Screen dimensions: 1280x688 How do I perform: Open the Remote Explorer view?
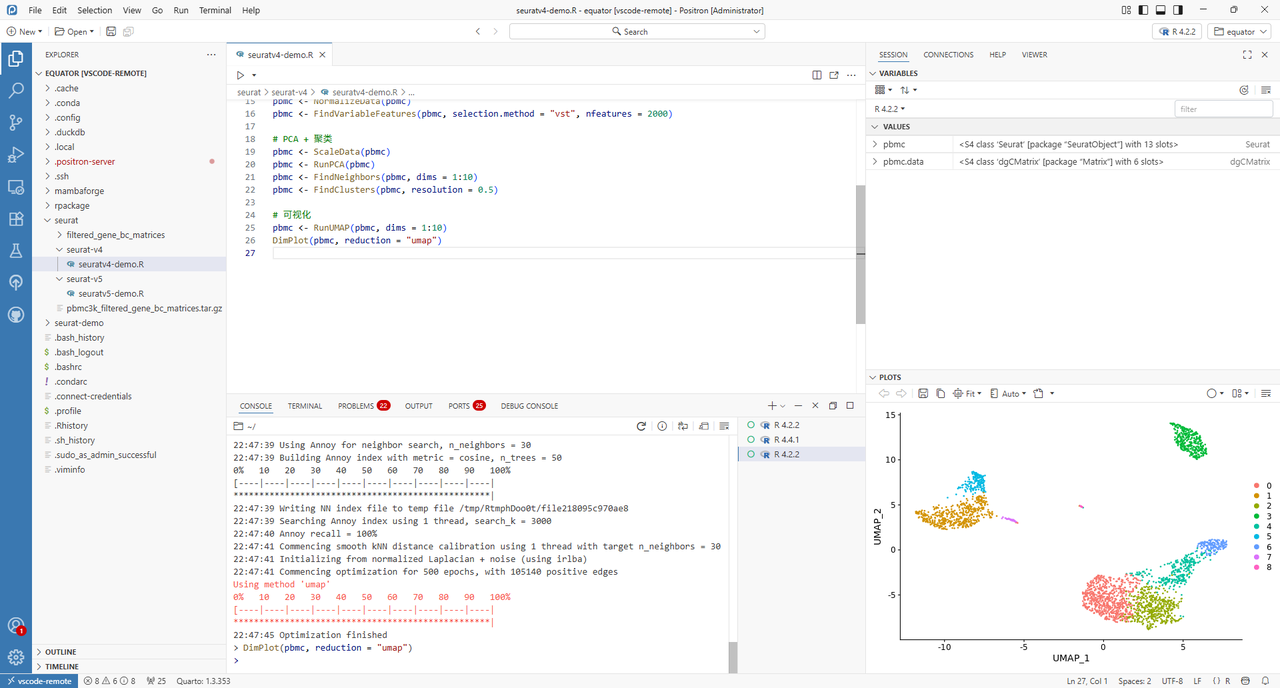[x=16, y=187]
